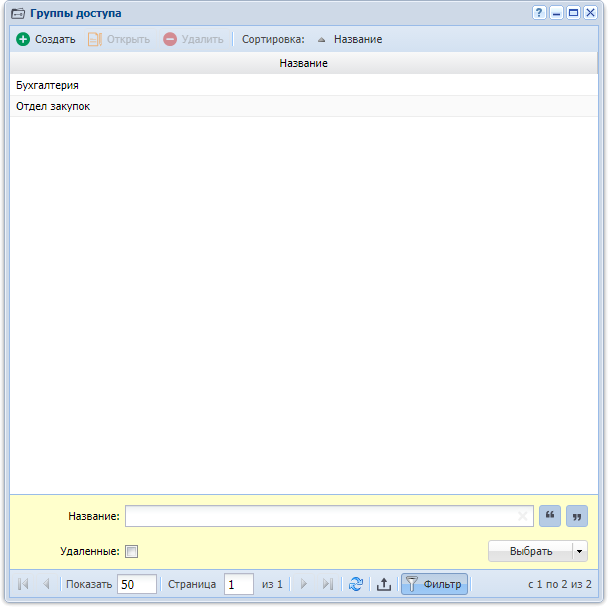This screenshot has width=608, height=607.
Task: Click the refresh icon in the paging bar
Action: pos(355,584)
